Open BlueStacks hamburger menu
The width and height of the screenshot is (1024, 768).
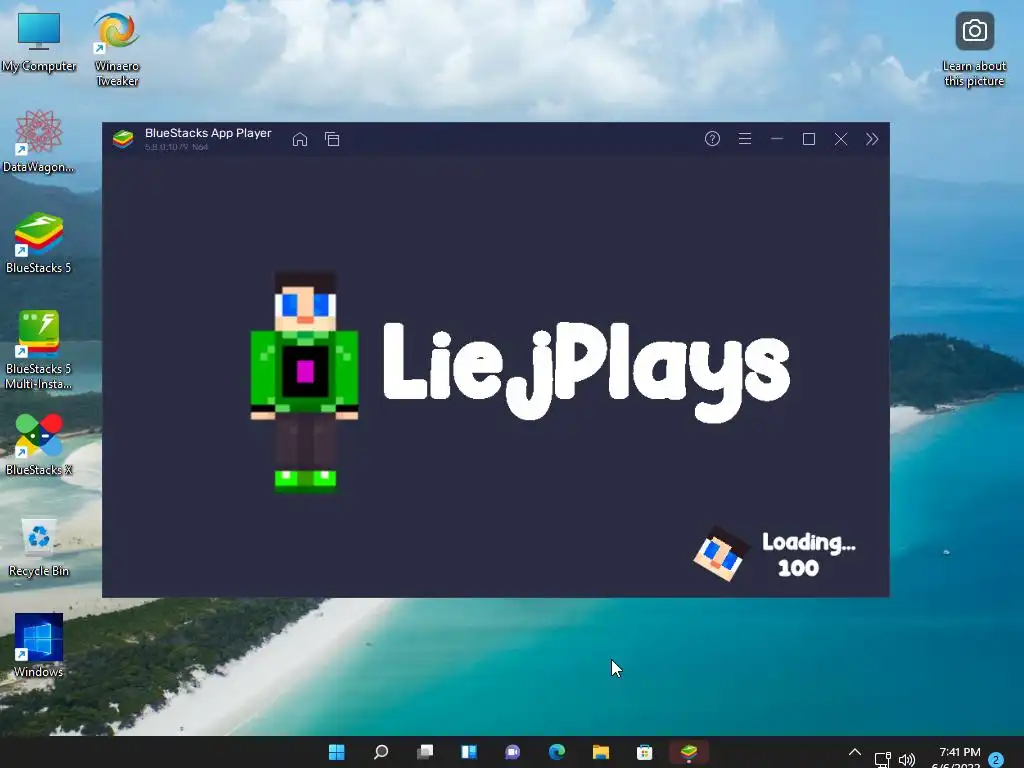pos(744,138)
